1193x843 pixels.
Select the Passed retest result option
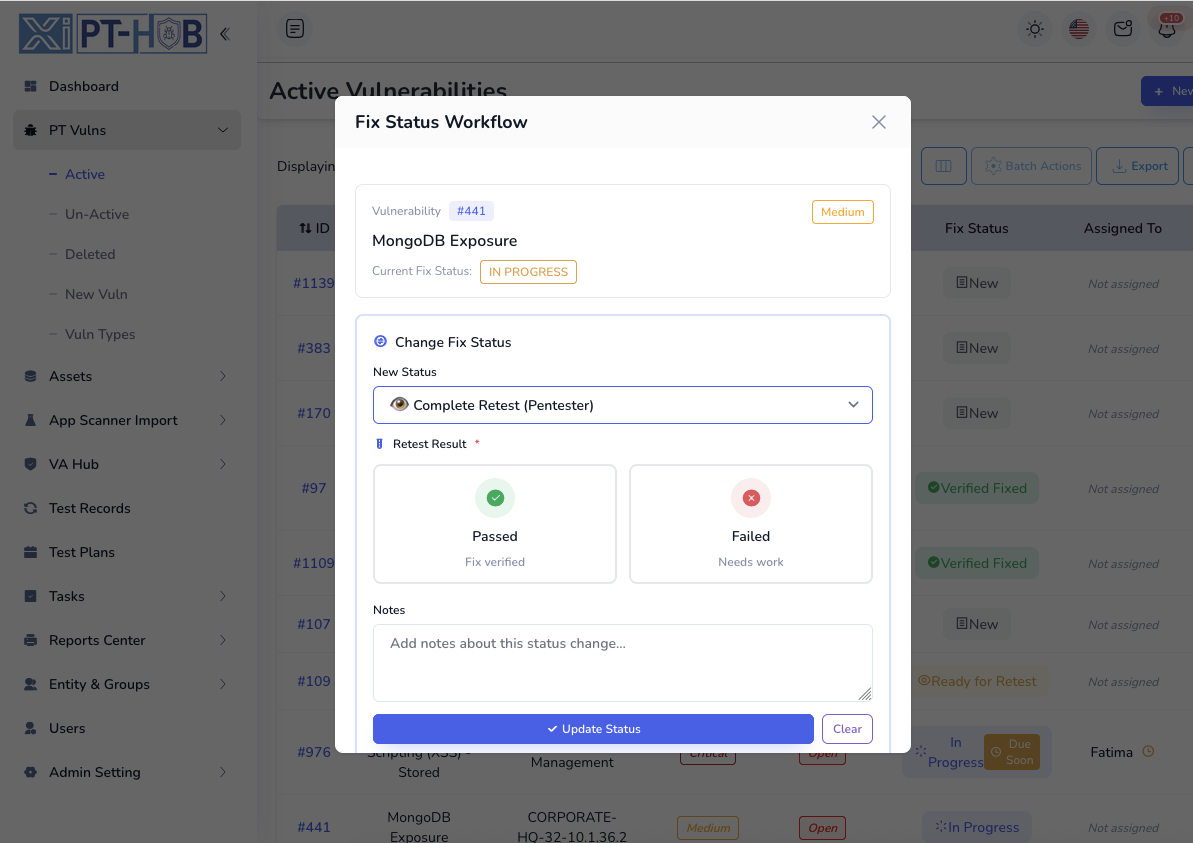(x=495, y=523)
